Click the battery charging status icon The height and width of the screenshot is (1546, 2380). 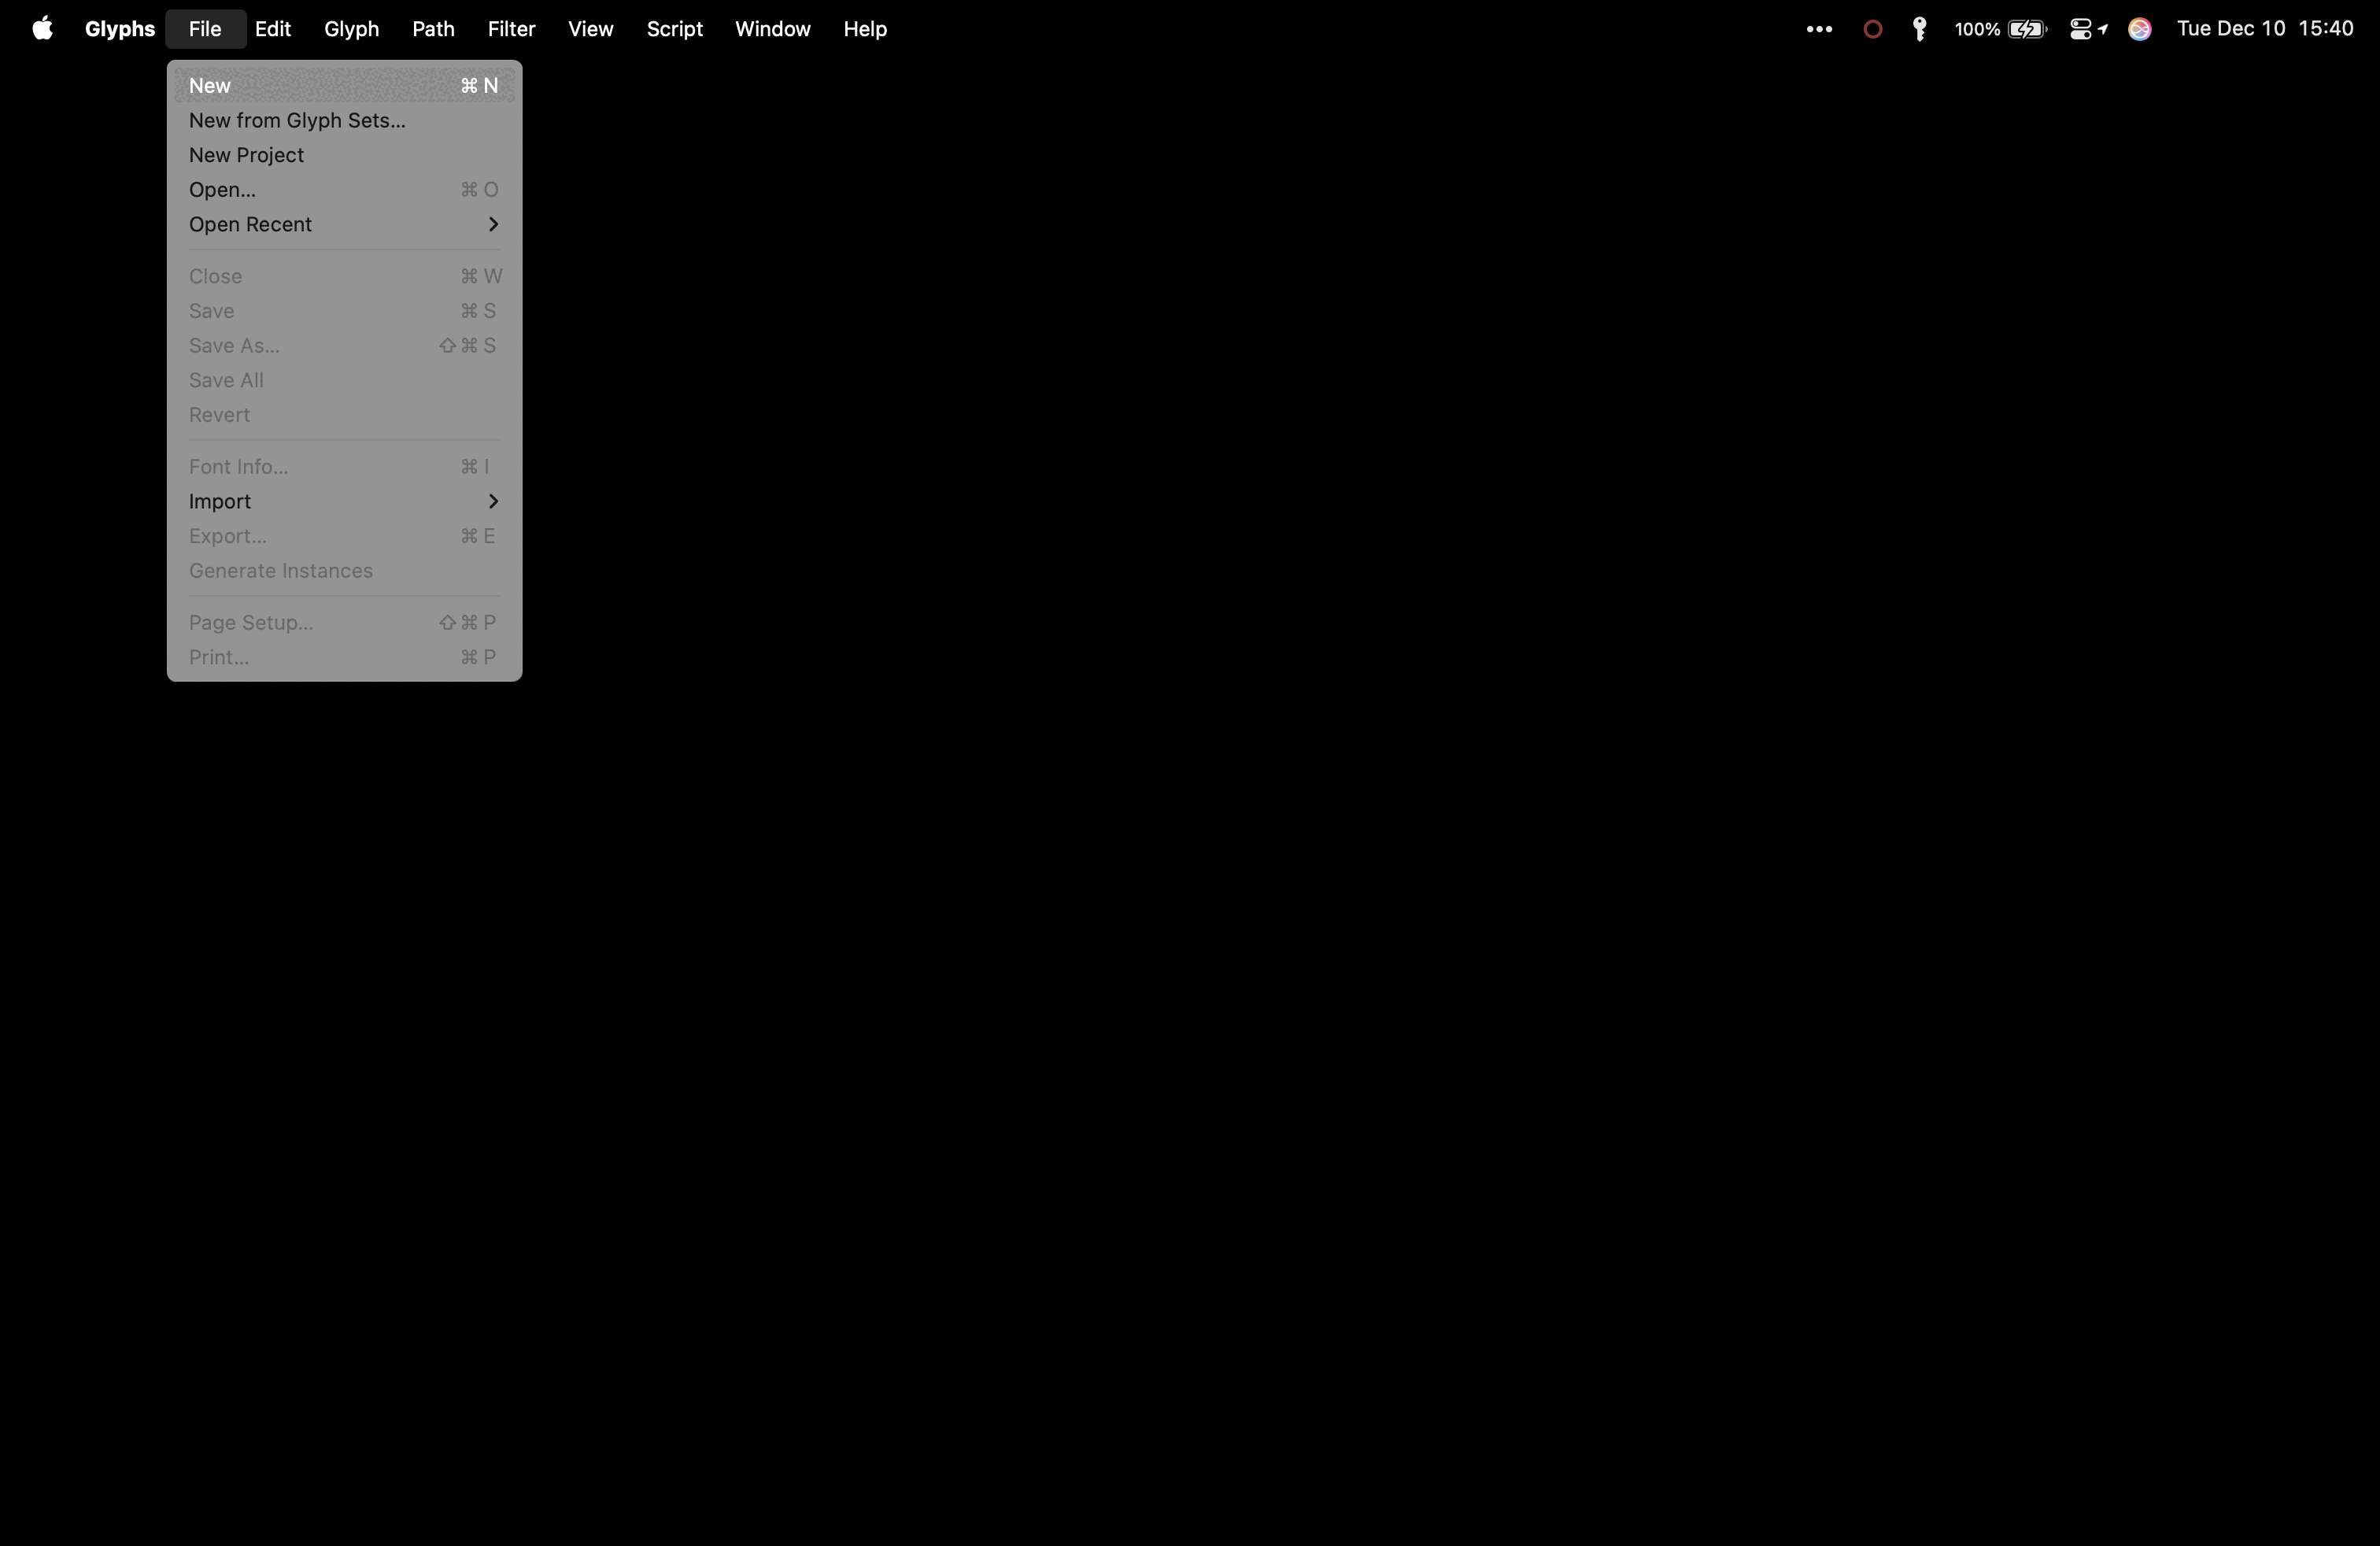2027,29
